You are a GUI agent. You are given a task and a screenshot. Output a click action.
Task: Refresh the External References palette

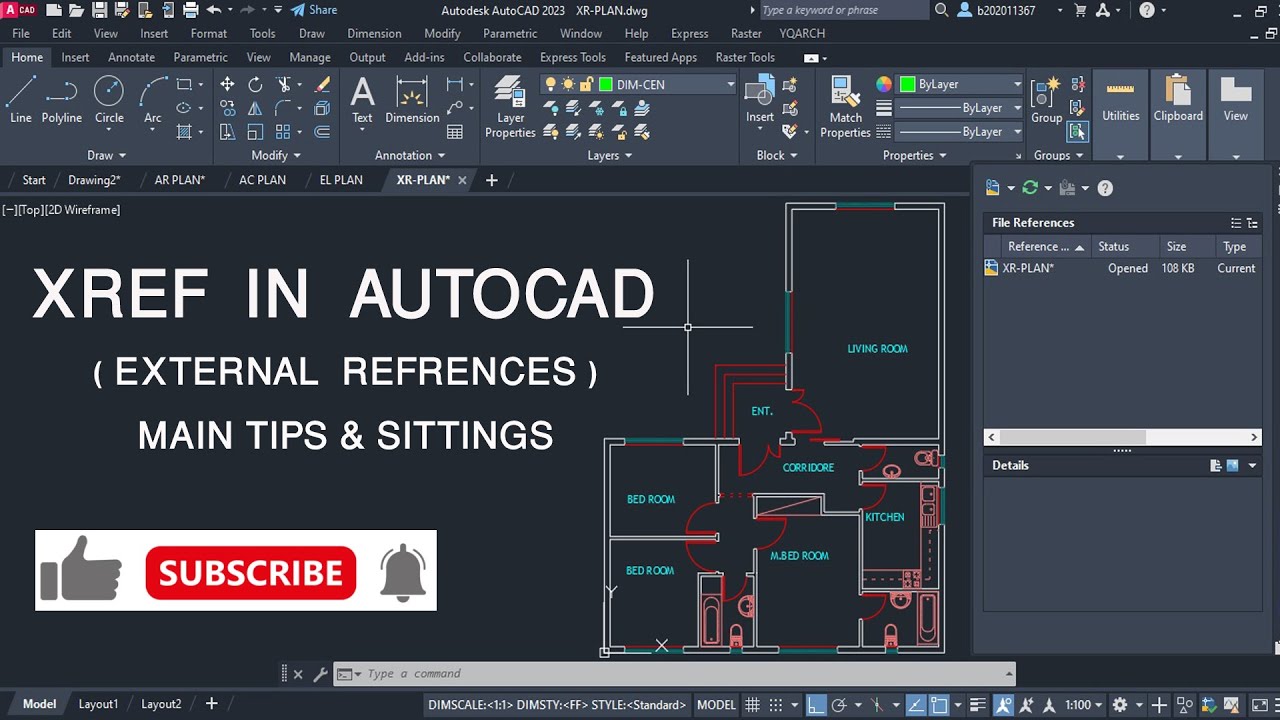coord(1030,188)
